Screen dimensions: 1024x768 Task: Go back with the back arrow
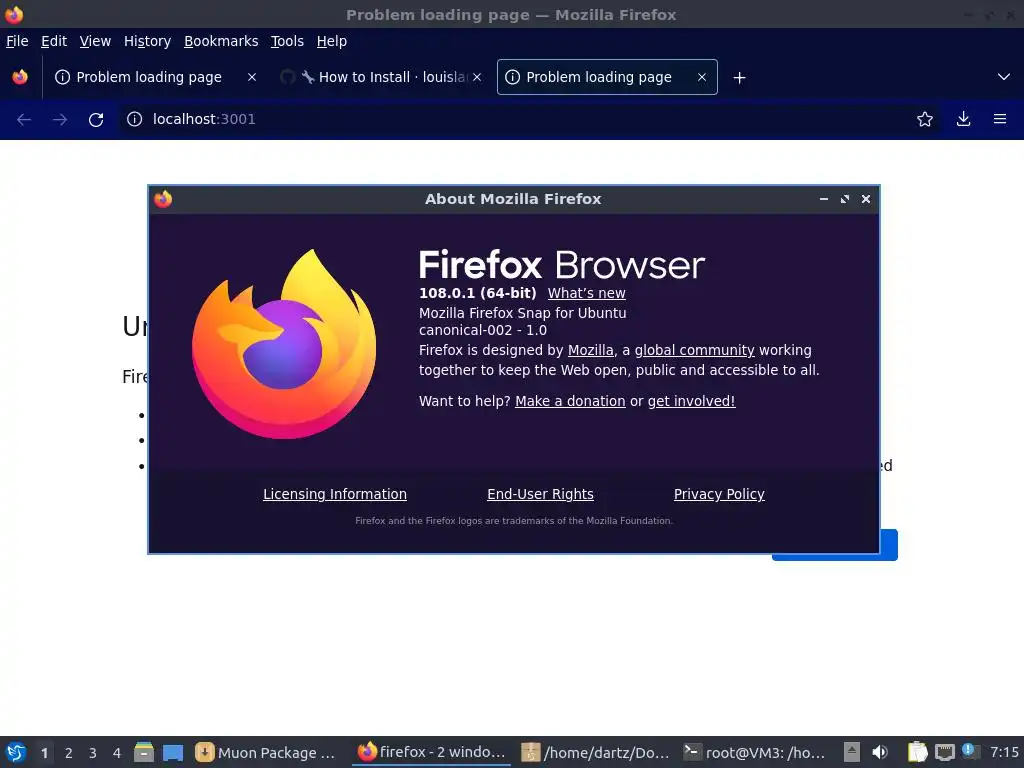(x=24, y=119)
